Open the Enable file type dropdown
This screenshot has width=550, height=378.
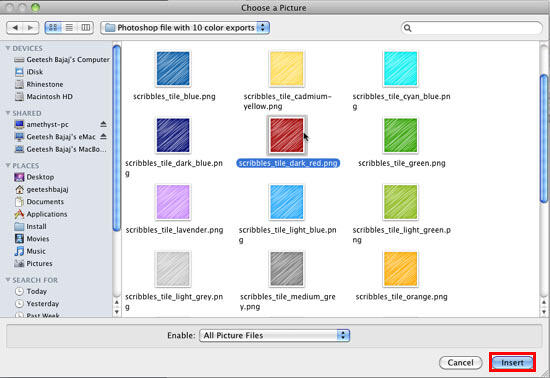point(274,336)
